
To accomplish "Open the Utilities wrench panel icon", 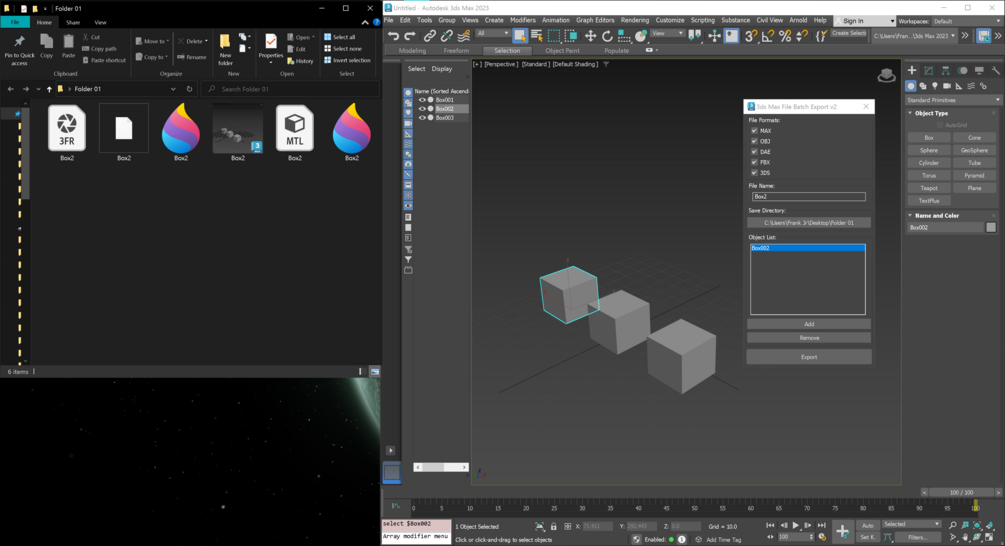I will (995, 70).
